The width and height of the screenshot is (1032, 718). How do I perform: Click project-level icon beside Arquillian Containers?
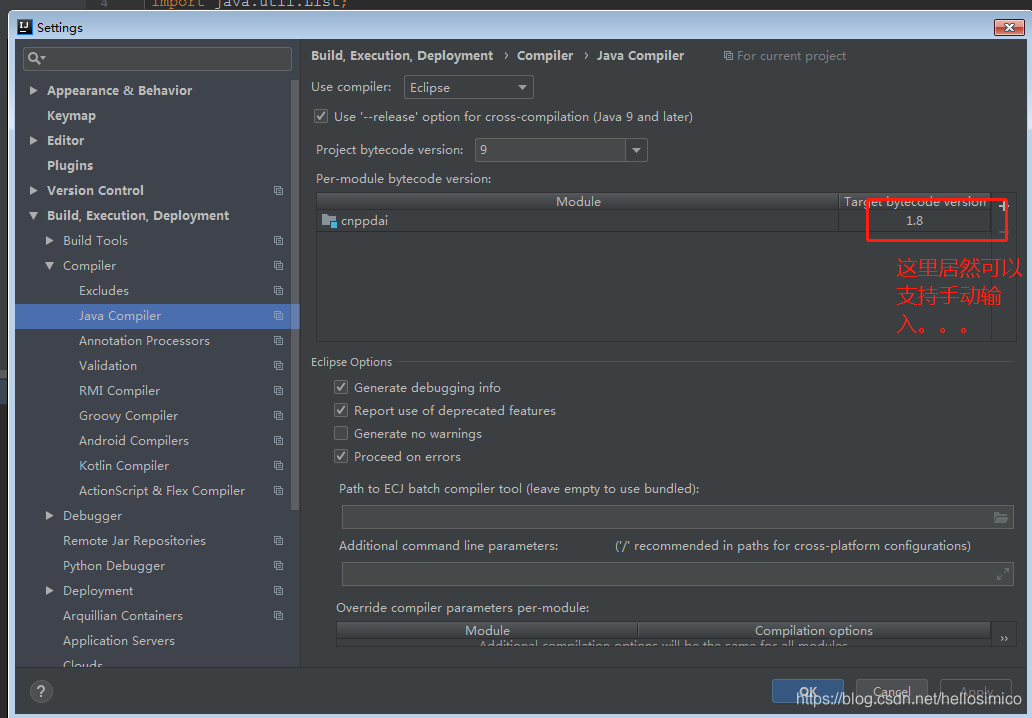(278, 616)
